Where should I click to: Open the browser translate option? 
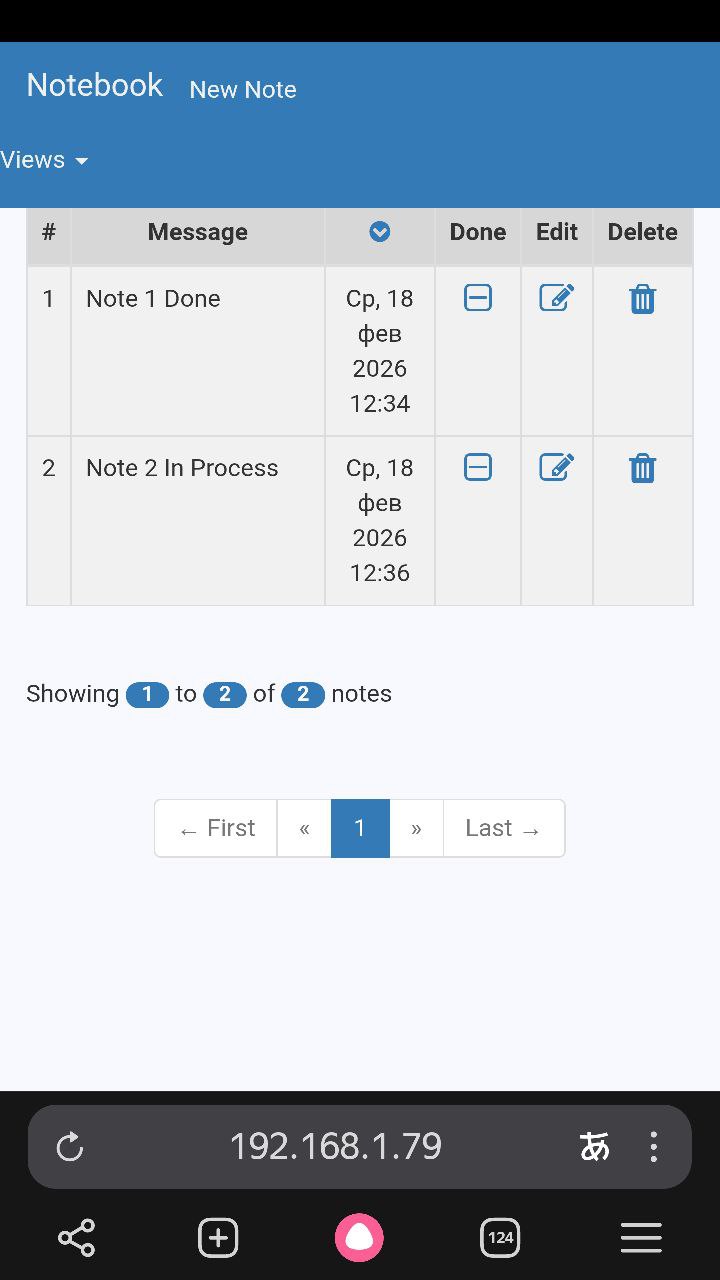pyautogui.click(x=594, y=1146)
